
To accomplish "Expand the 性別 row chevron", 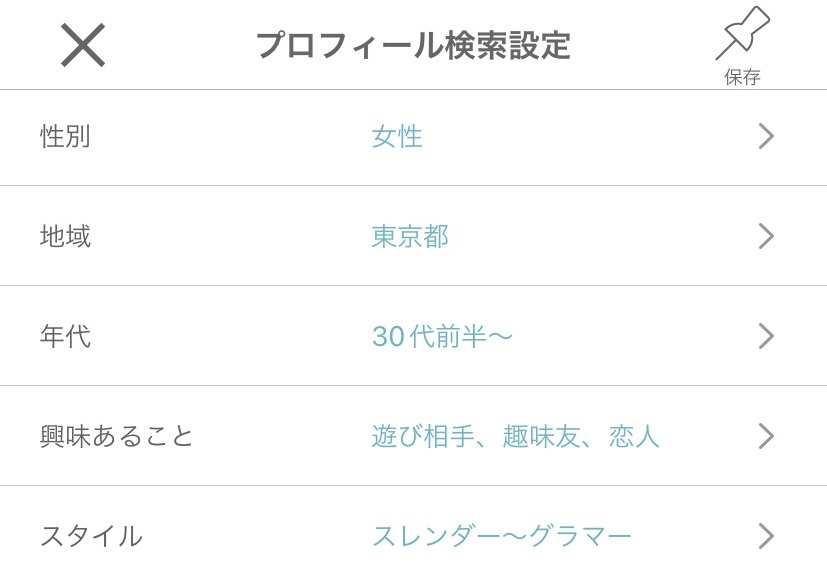I will 766,136.
